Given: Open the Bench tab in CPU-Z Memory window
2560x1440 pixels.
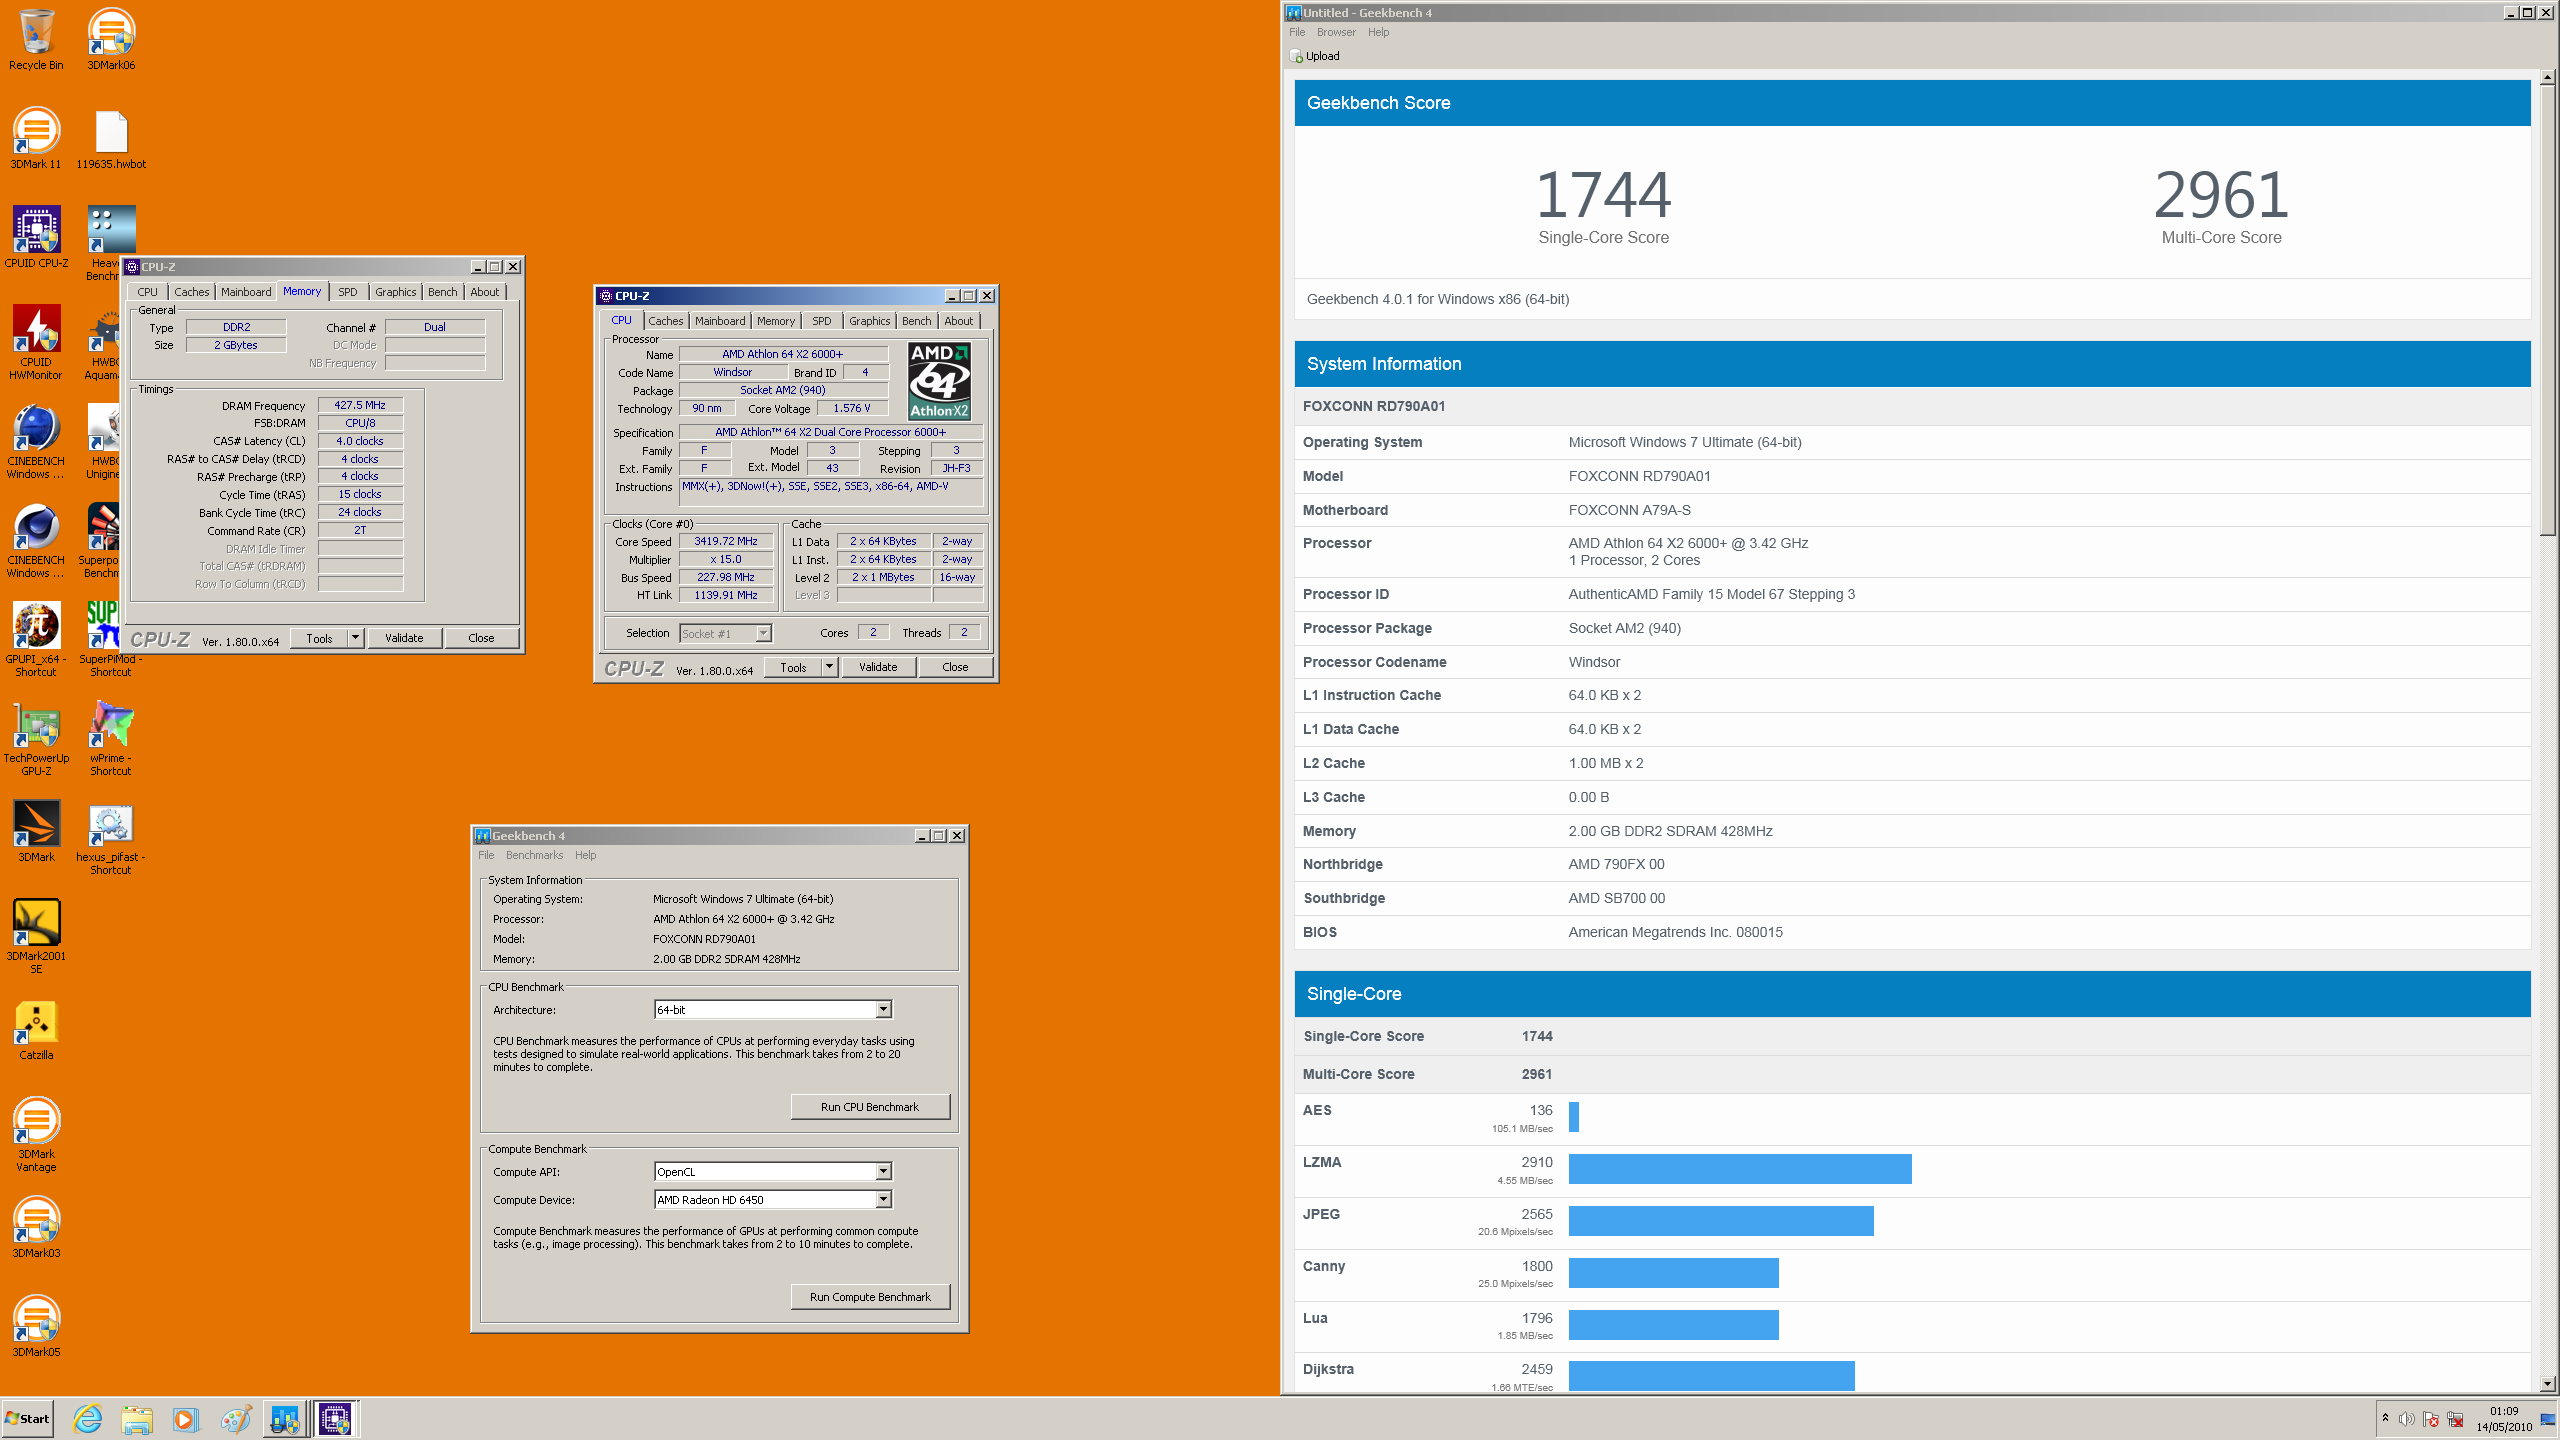Looking at the screenshot, I should (443, 292).
